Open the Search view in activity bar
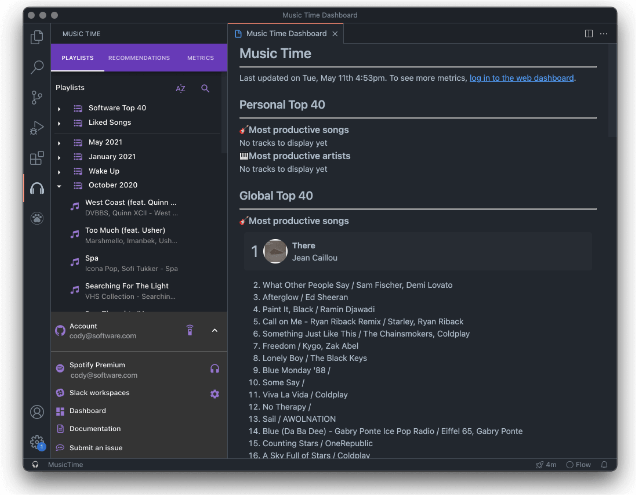The height and width of the screenshot is (495, 636). (x=37, y=67)
